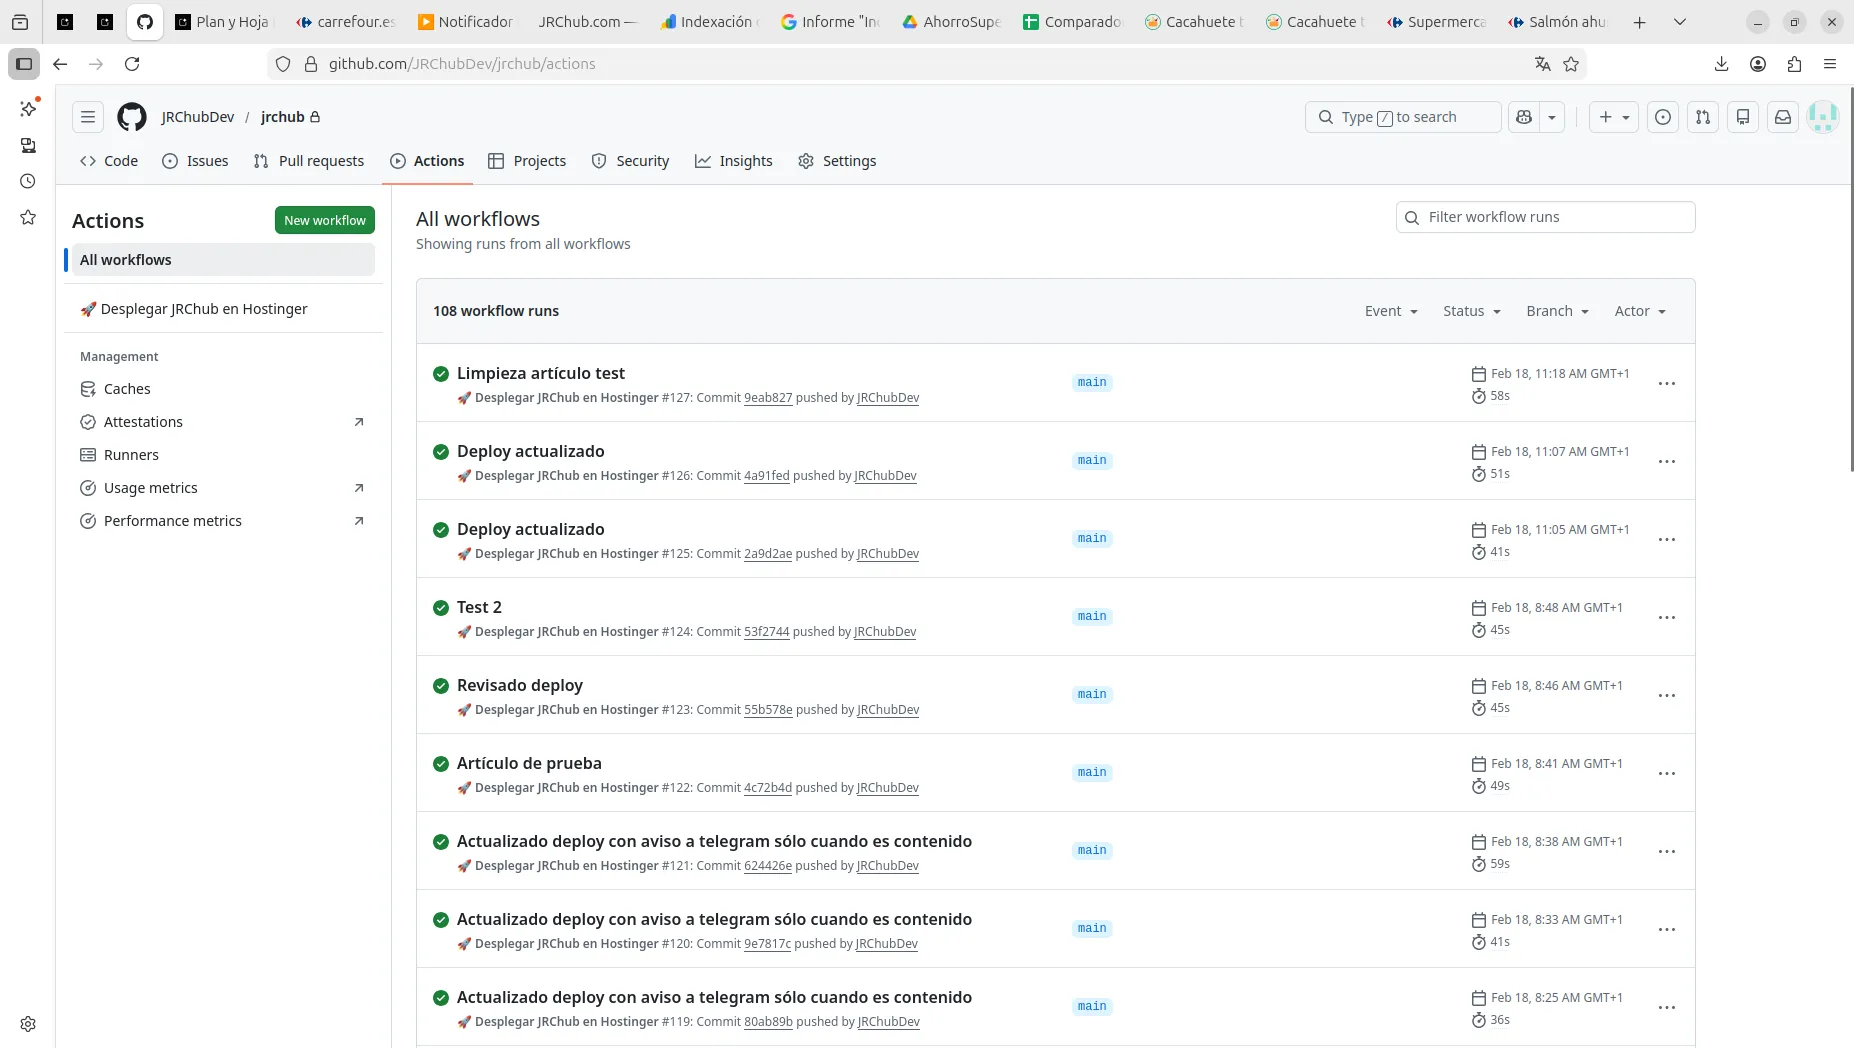Open the hamburger navigation menu
1854x1048 pixels.
(x=88, y=117)
